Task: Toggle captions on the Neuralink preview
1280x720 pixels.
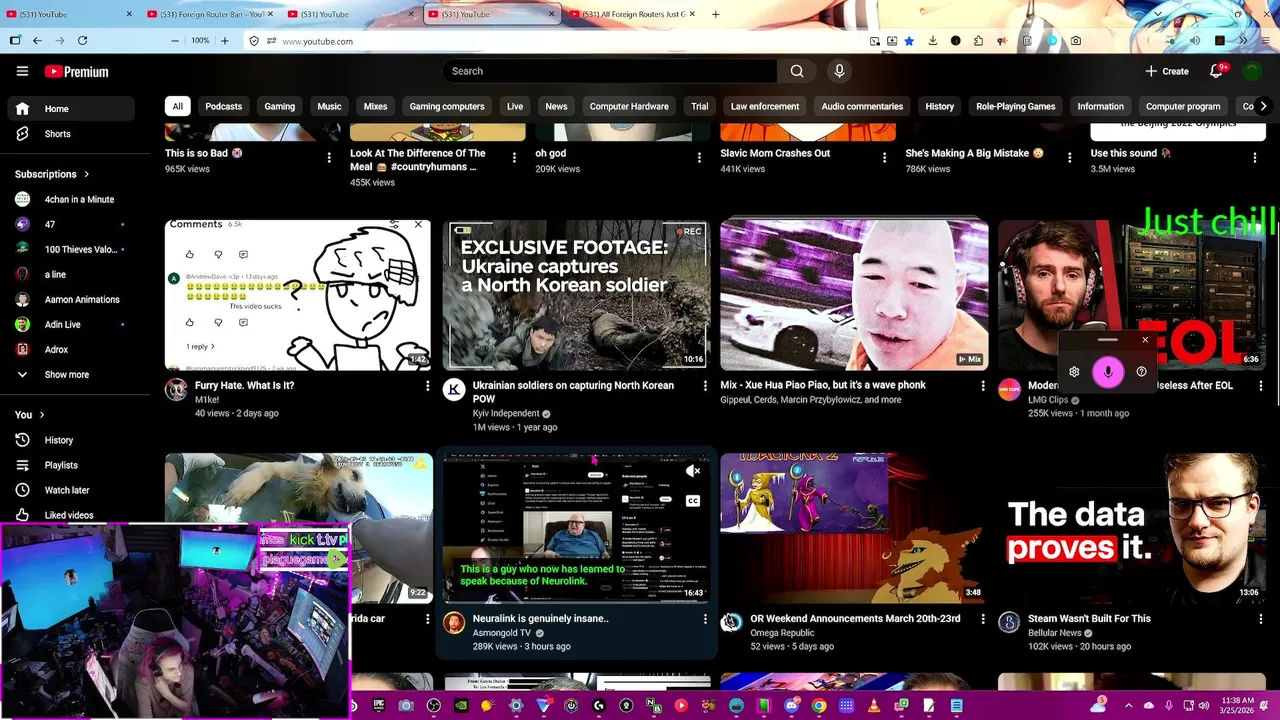Action: click(x=693, y=500)
